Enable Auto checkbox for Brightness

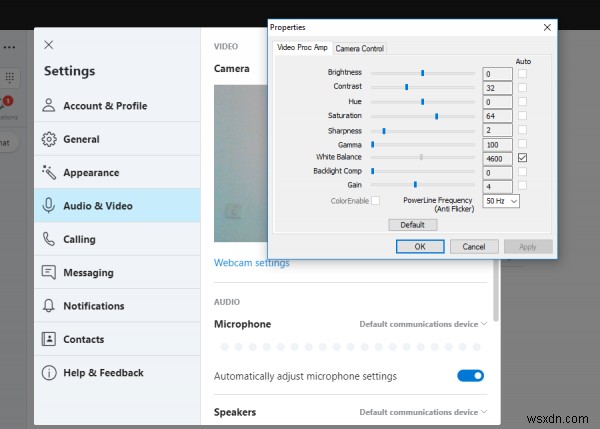click(522, 73)
